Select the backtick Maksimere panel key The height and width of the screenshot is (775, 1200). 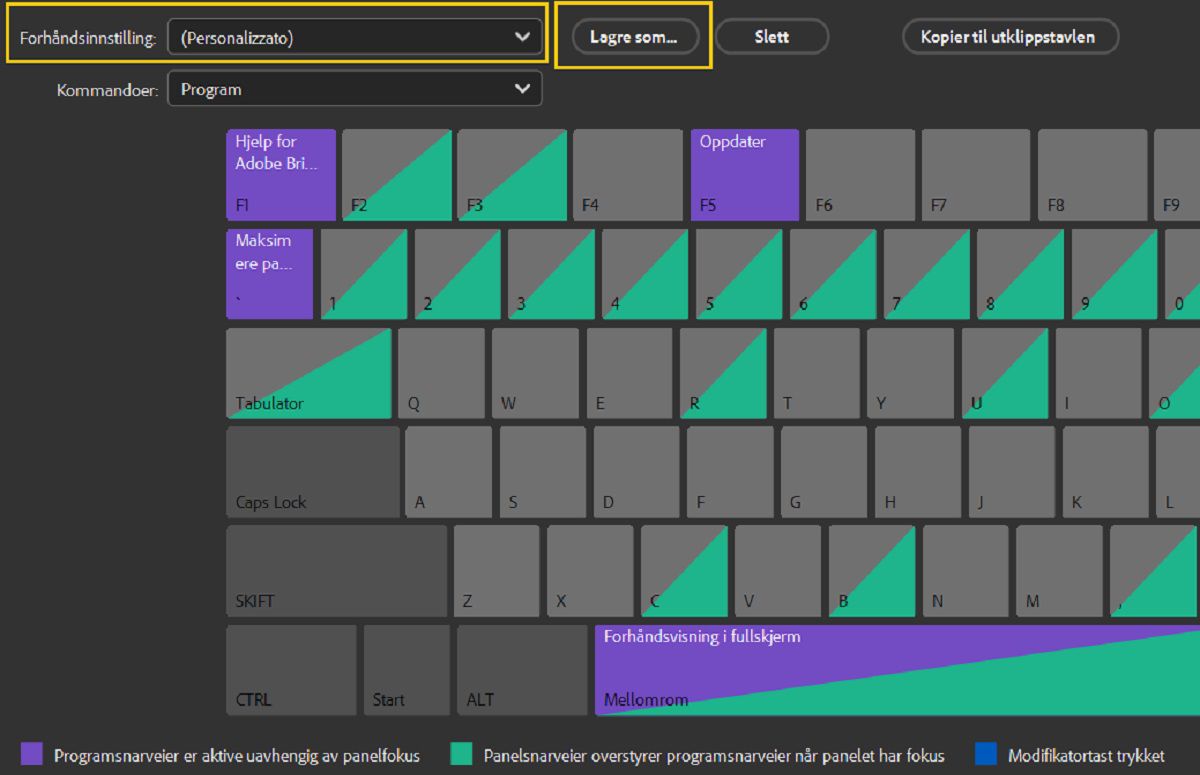(270, 274)
